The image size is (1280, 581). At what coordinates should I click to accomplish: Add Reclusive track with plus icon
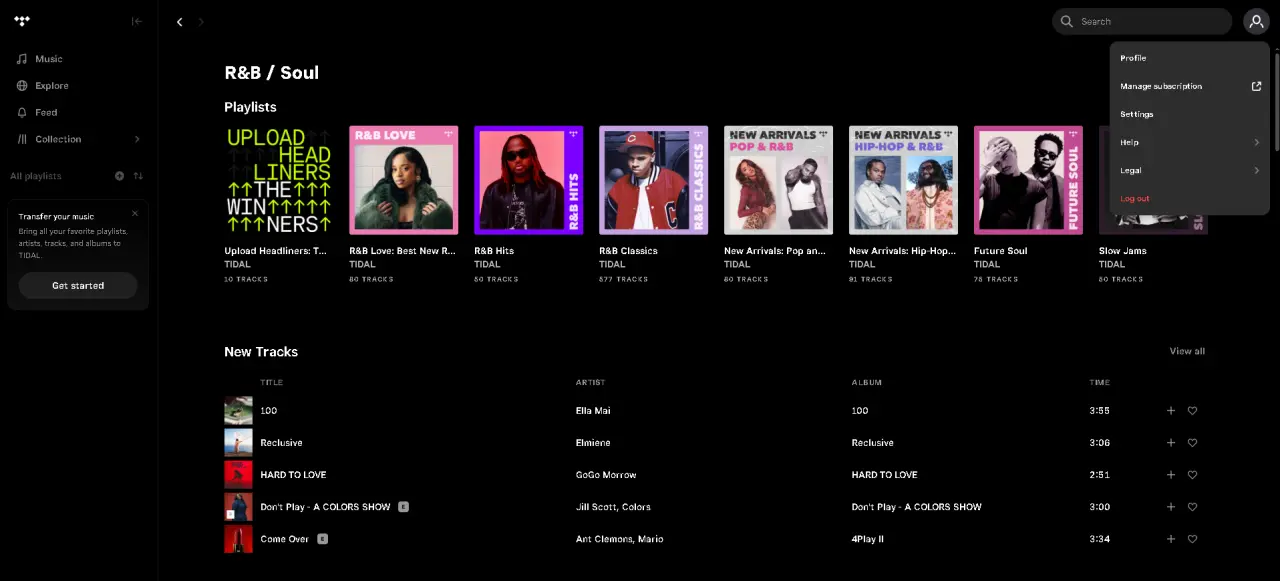tap(1171, 443)
